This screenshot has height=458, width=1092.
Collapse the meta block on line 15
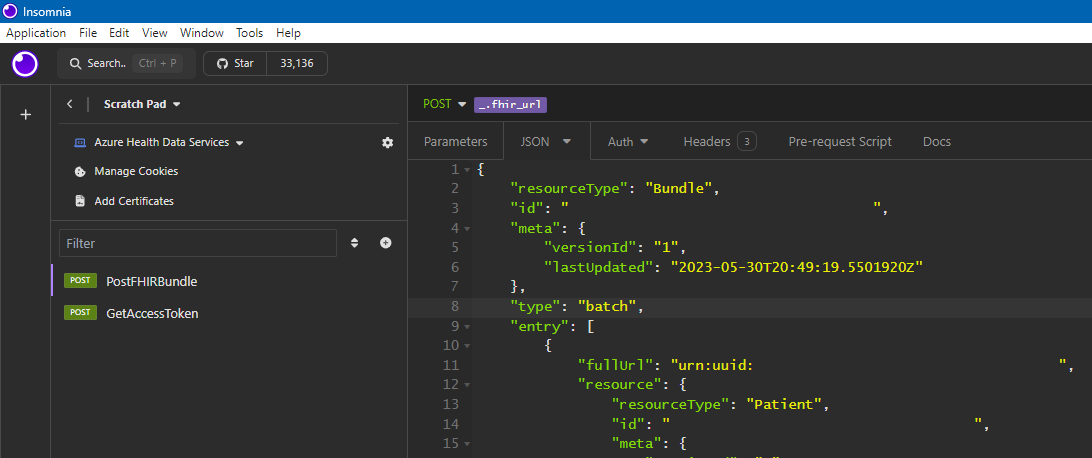pyautogui.click(x=467, y=443)
